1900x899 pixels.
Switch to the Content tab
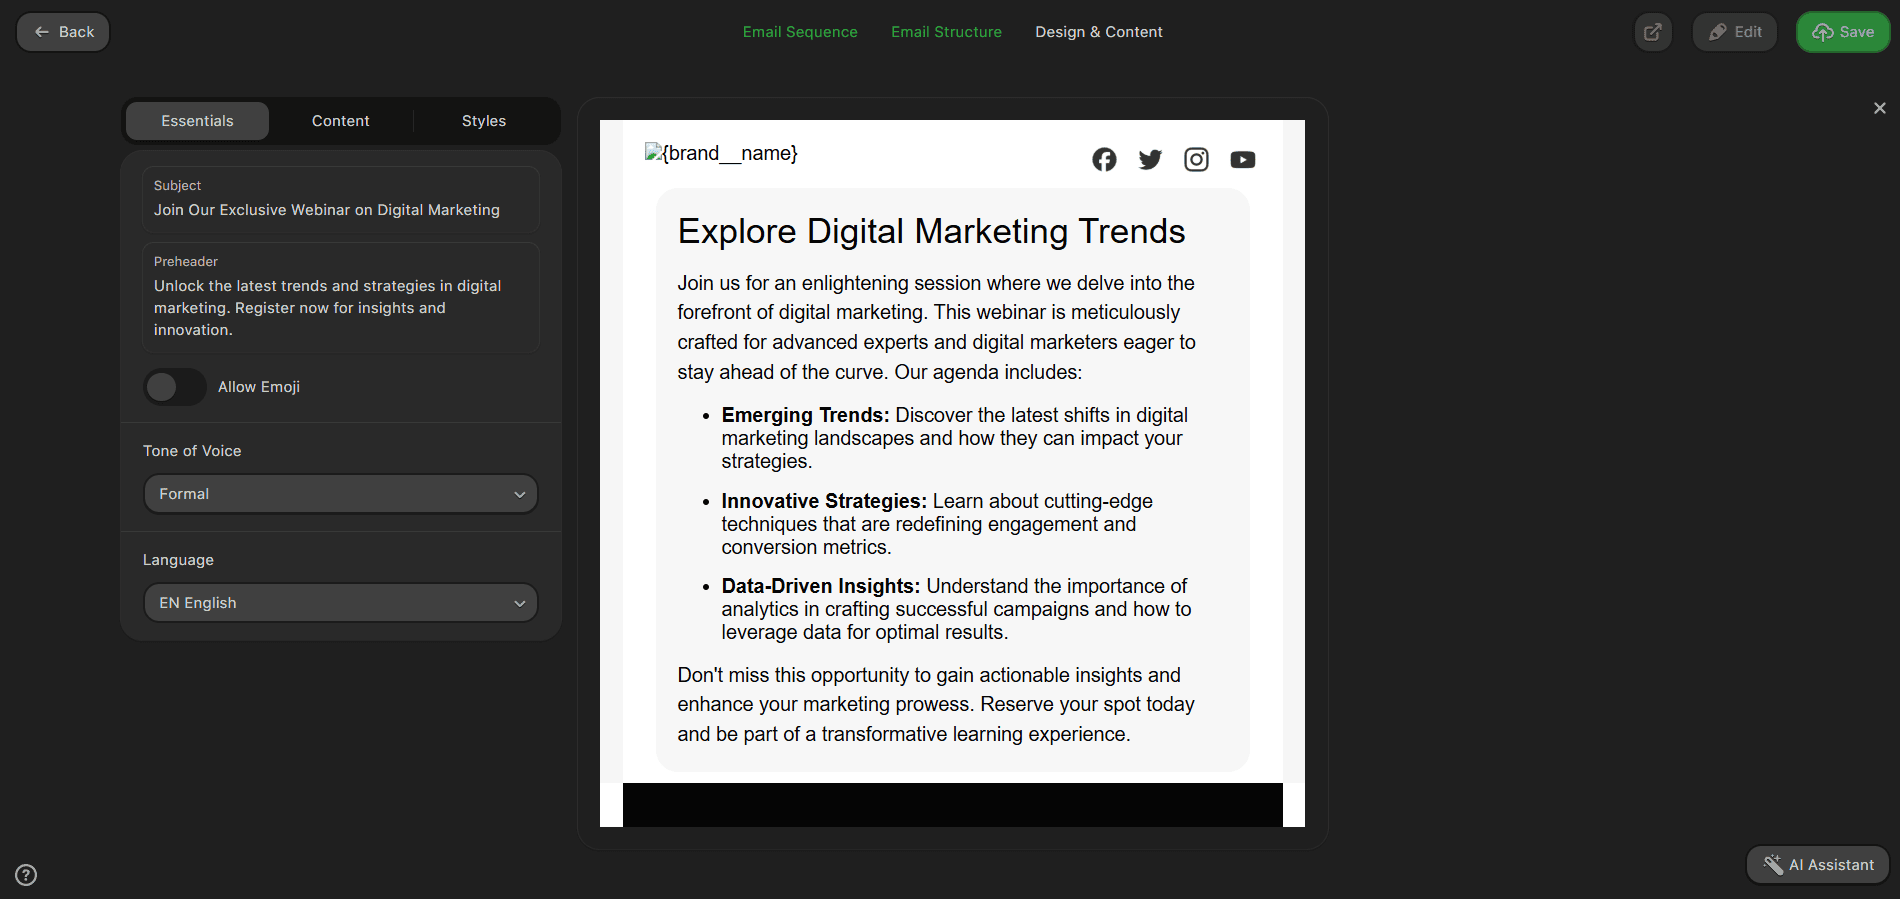(x=340, y=121)
